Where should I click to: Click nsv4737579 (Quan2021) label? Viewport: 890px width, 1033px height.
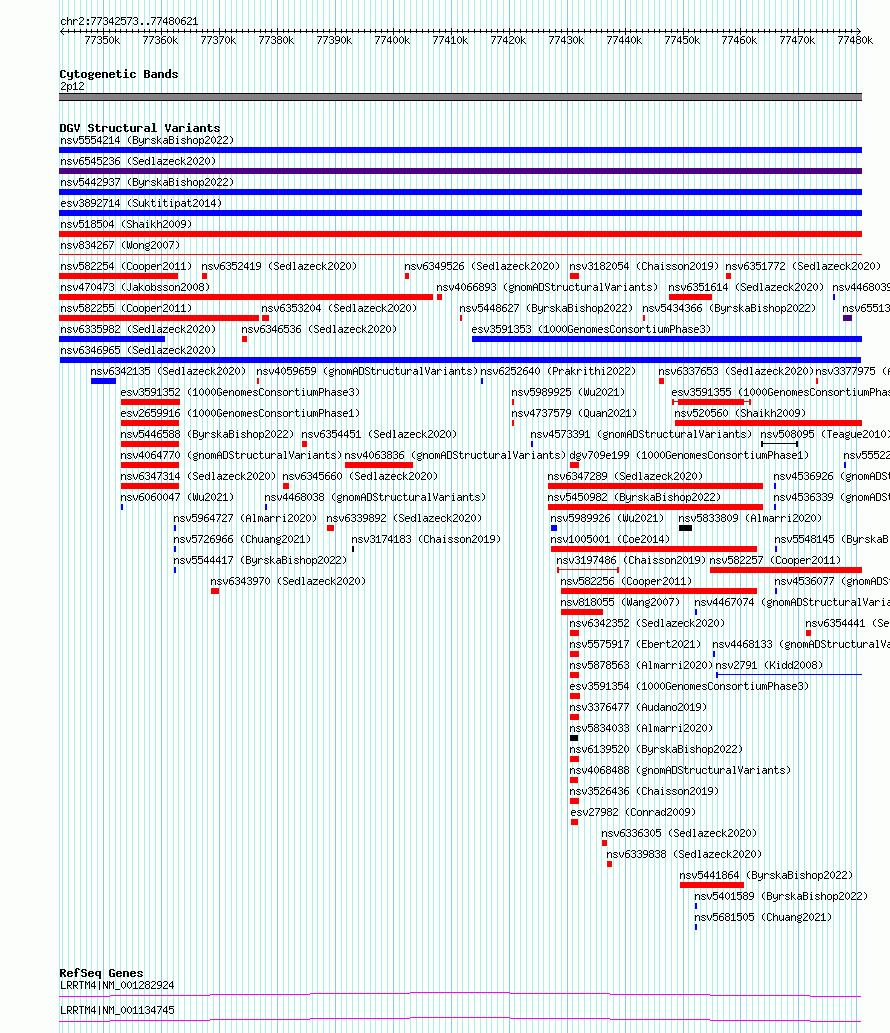tap(574, 414)
